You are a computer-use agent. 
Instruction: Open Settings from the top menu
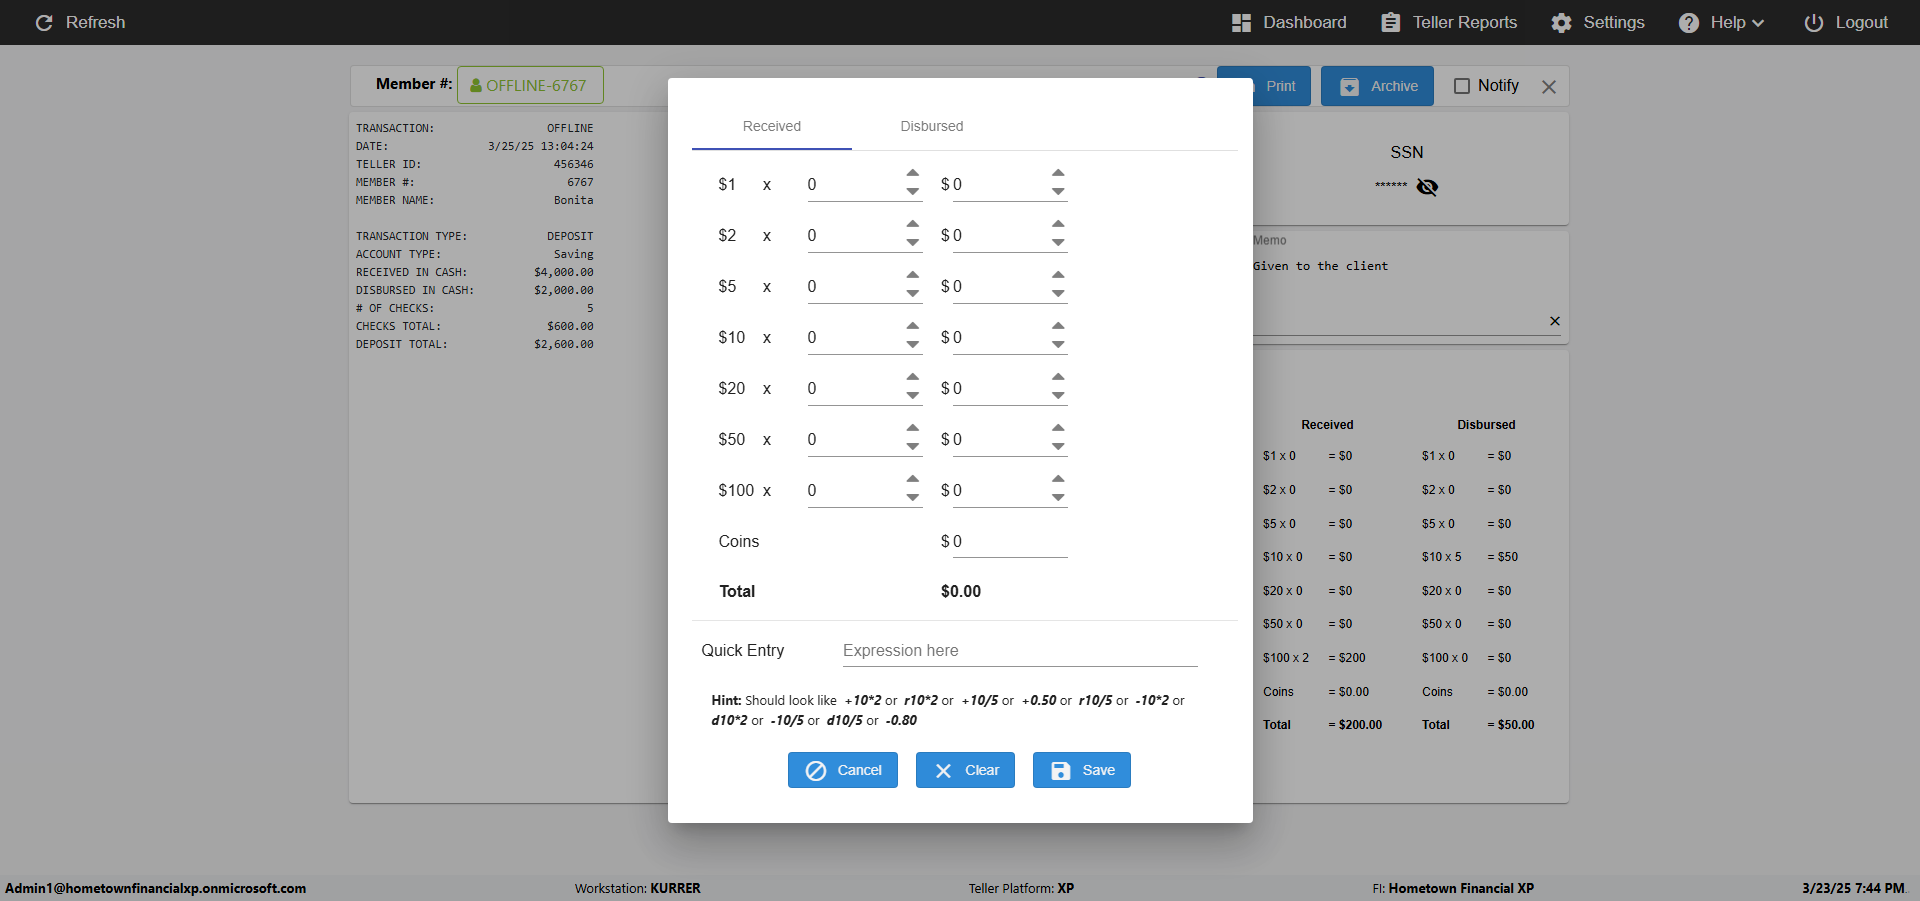click(x=1598, y=23)
